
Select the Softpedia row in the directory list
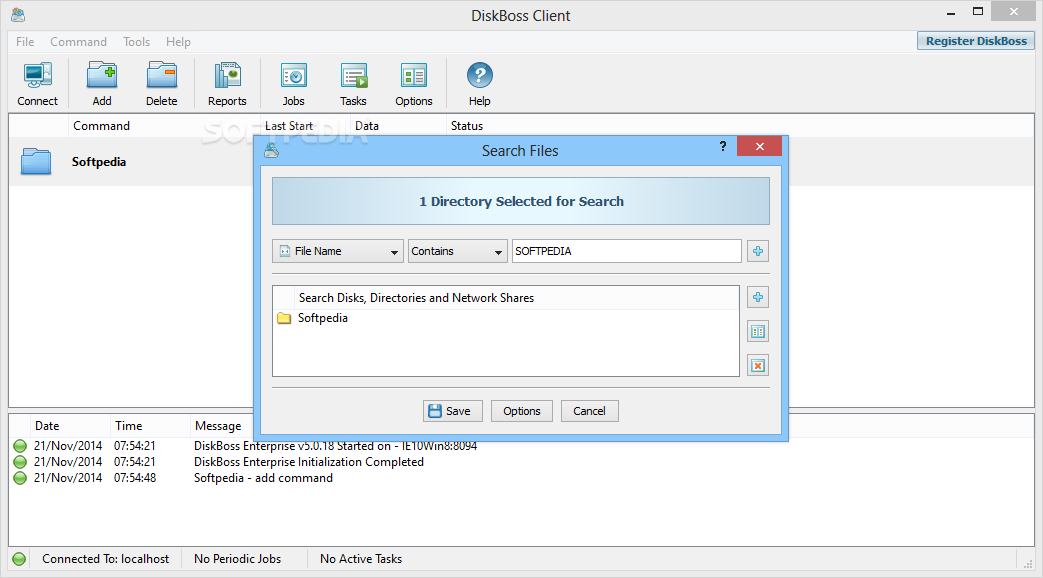click(506, 318)
